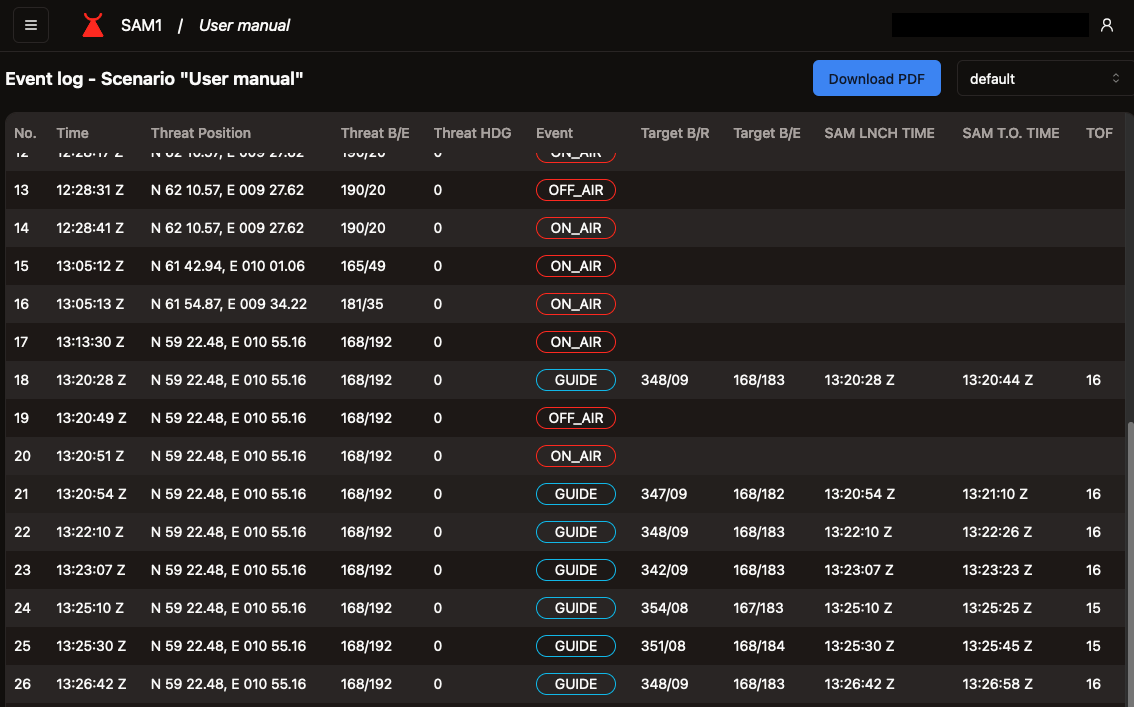Select SAM launch time 13:22:10 Z
This screenshot has width=1134, height=707.
click(x=858, y=532)
